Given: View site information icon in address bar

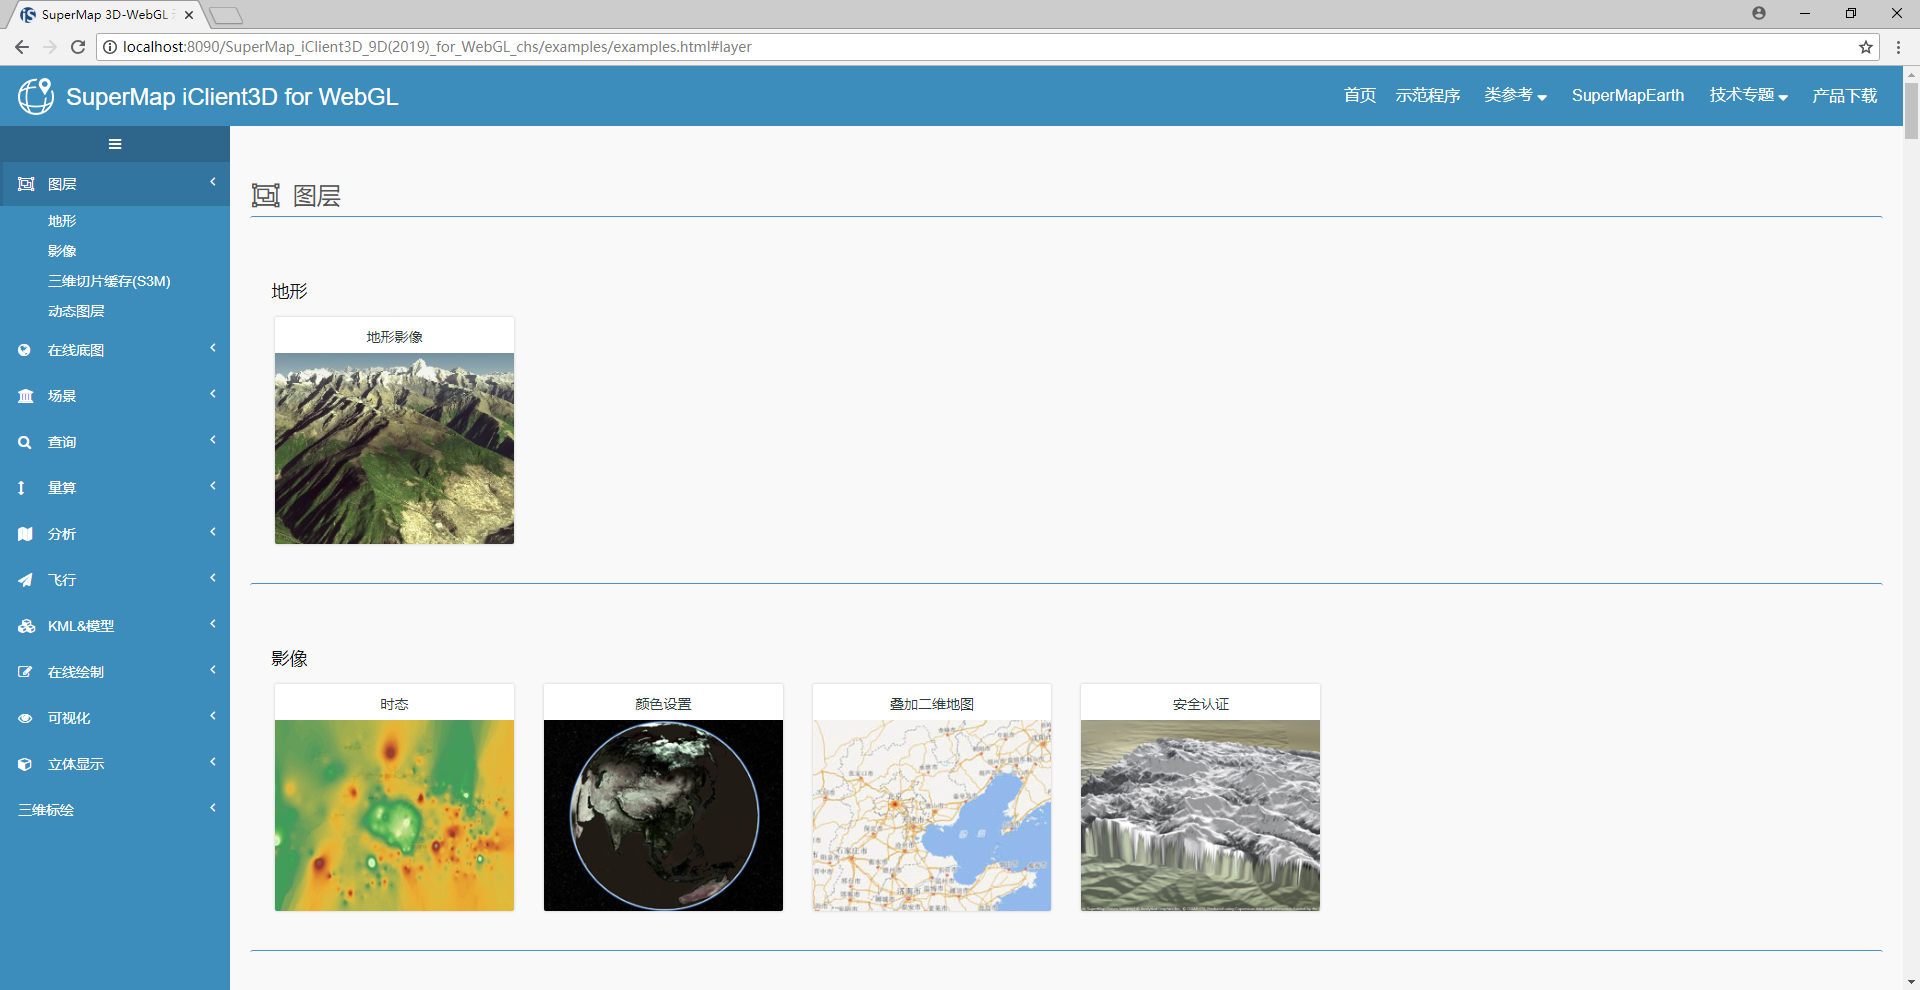Looking at the screenshot, I should (110, 47).
